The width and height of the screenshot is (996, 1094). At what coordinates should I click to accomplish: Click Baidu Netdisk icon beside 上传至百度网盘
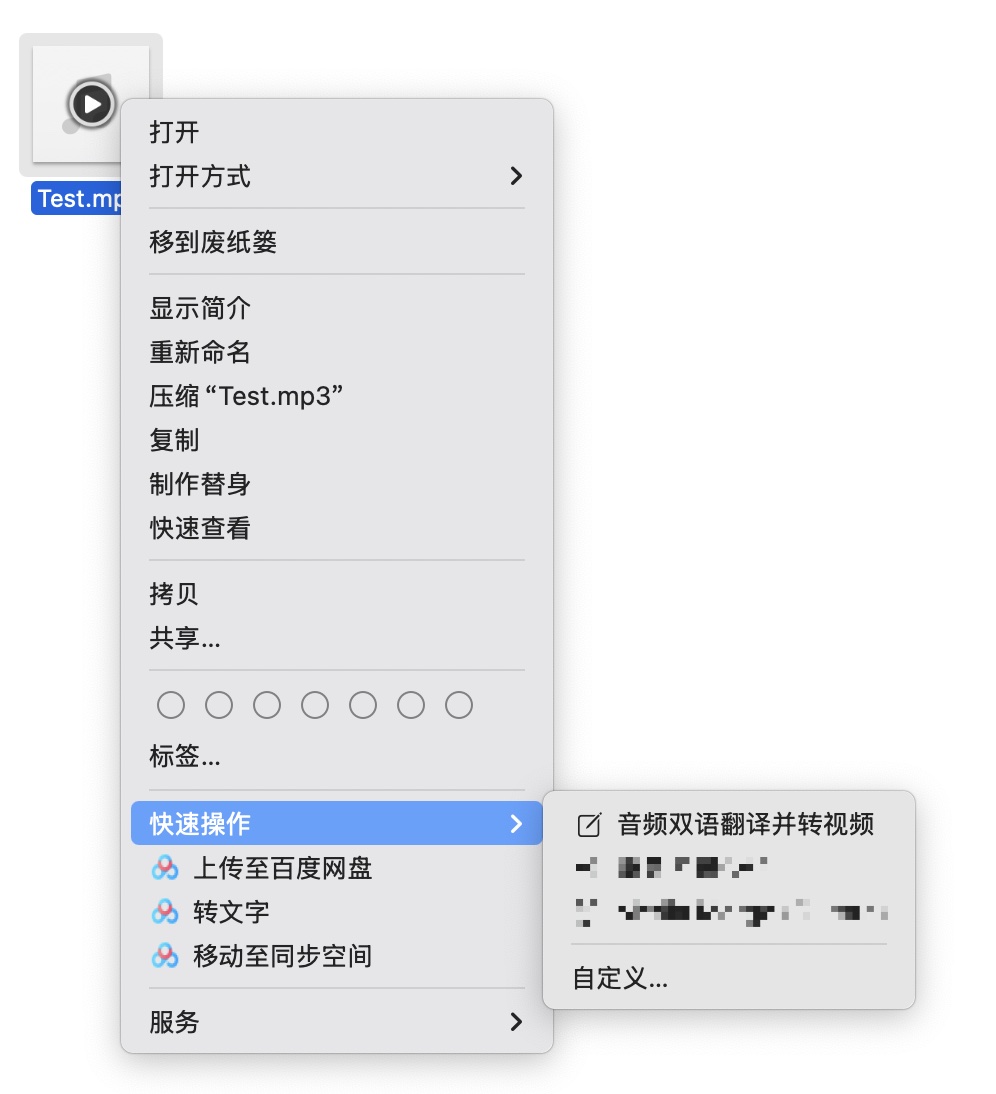click(164, 868)
